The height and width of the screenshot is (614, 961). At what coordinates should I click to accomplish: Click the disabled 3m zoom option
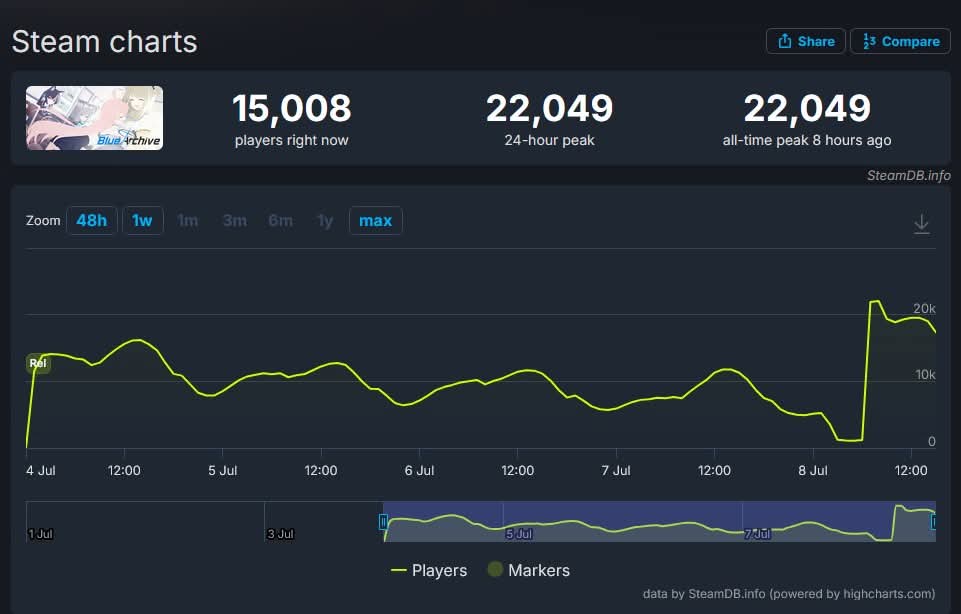click(235, 221)
